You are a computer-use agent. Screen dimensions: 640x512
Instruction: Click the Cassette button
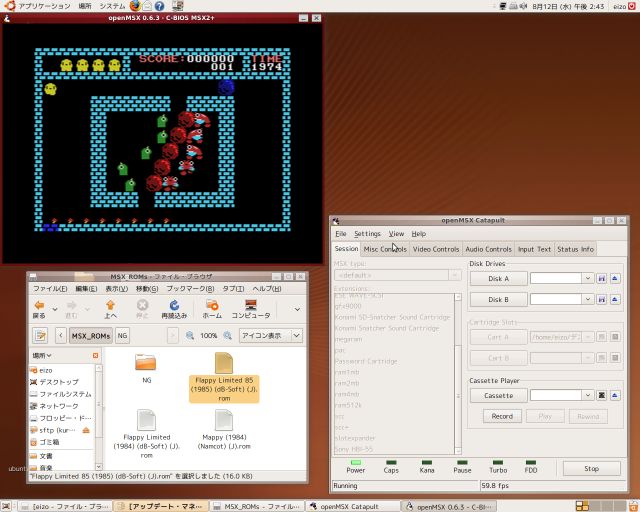tap(498, 395)
